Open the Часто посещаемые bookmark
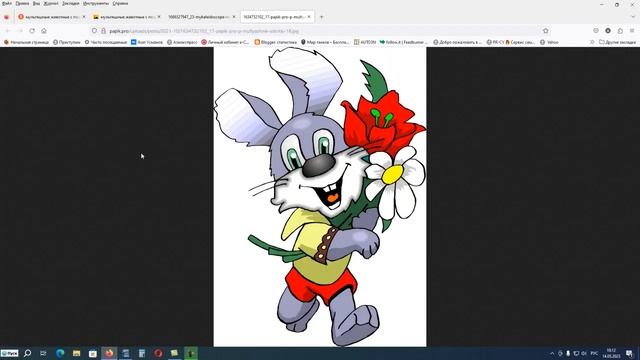 coord(106,42)
